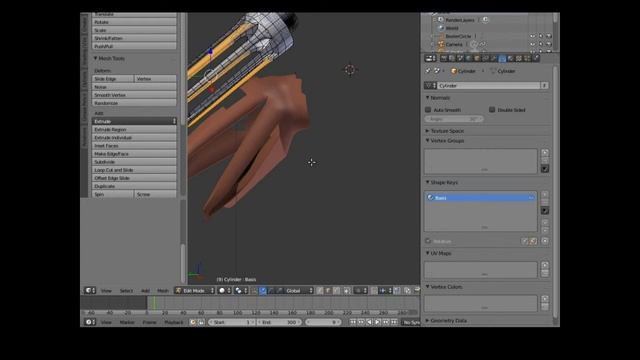Click the Cylinder mesh name field
The width and height of the screenshot is (640, 360).
(489, 86)
